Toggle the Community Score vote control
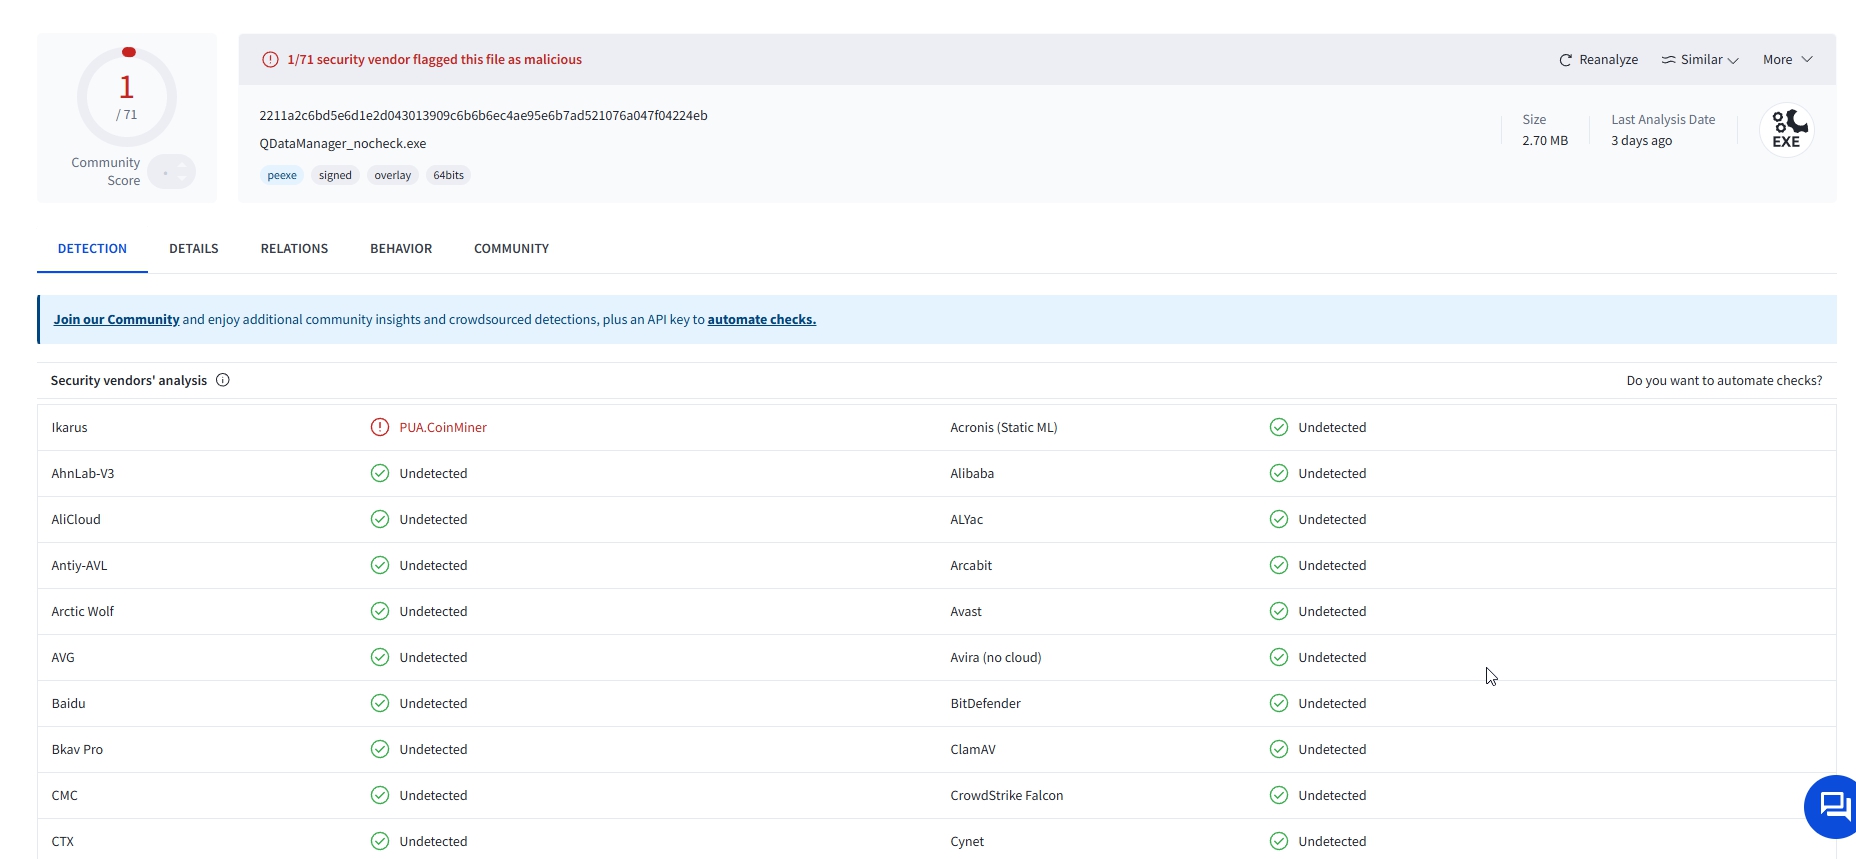Viewport: 1856px width, 859px height. (x=172, y=172)
